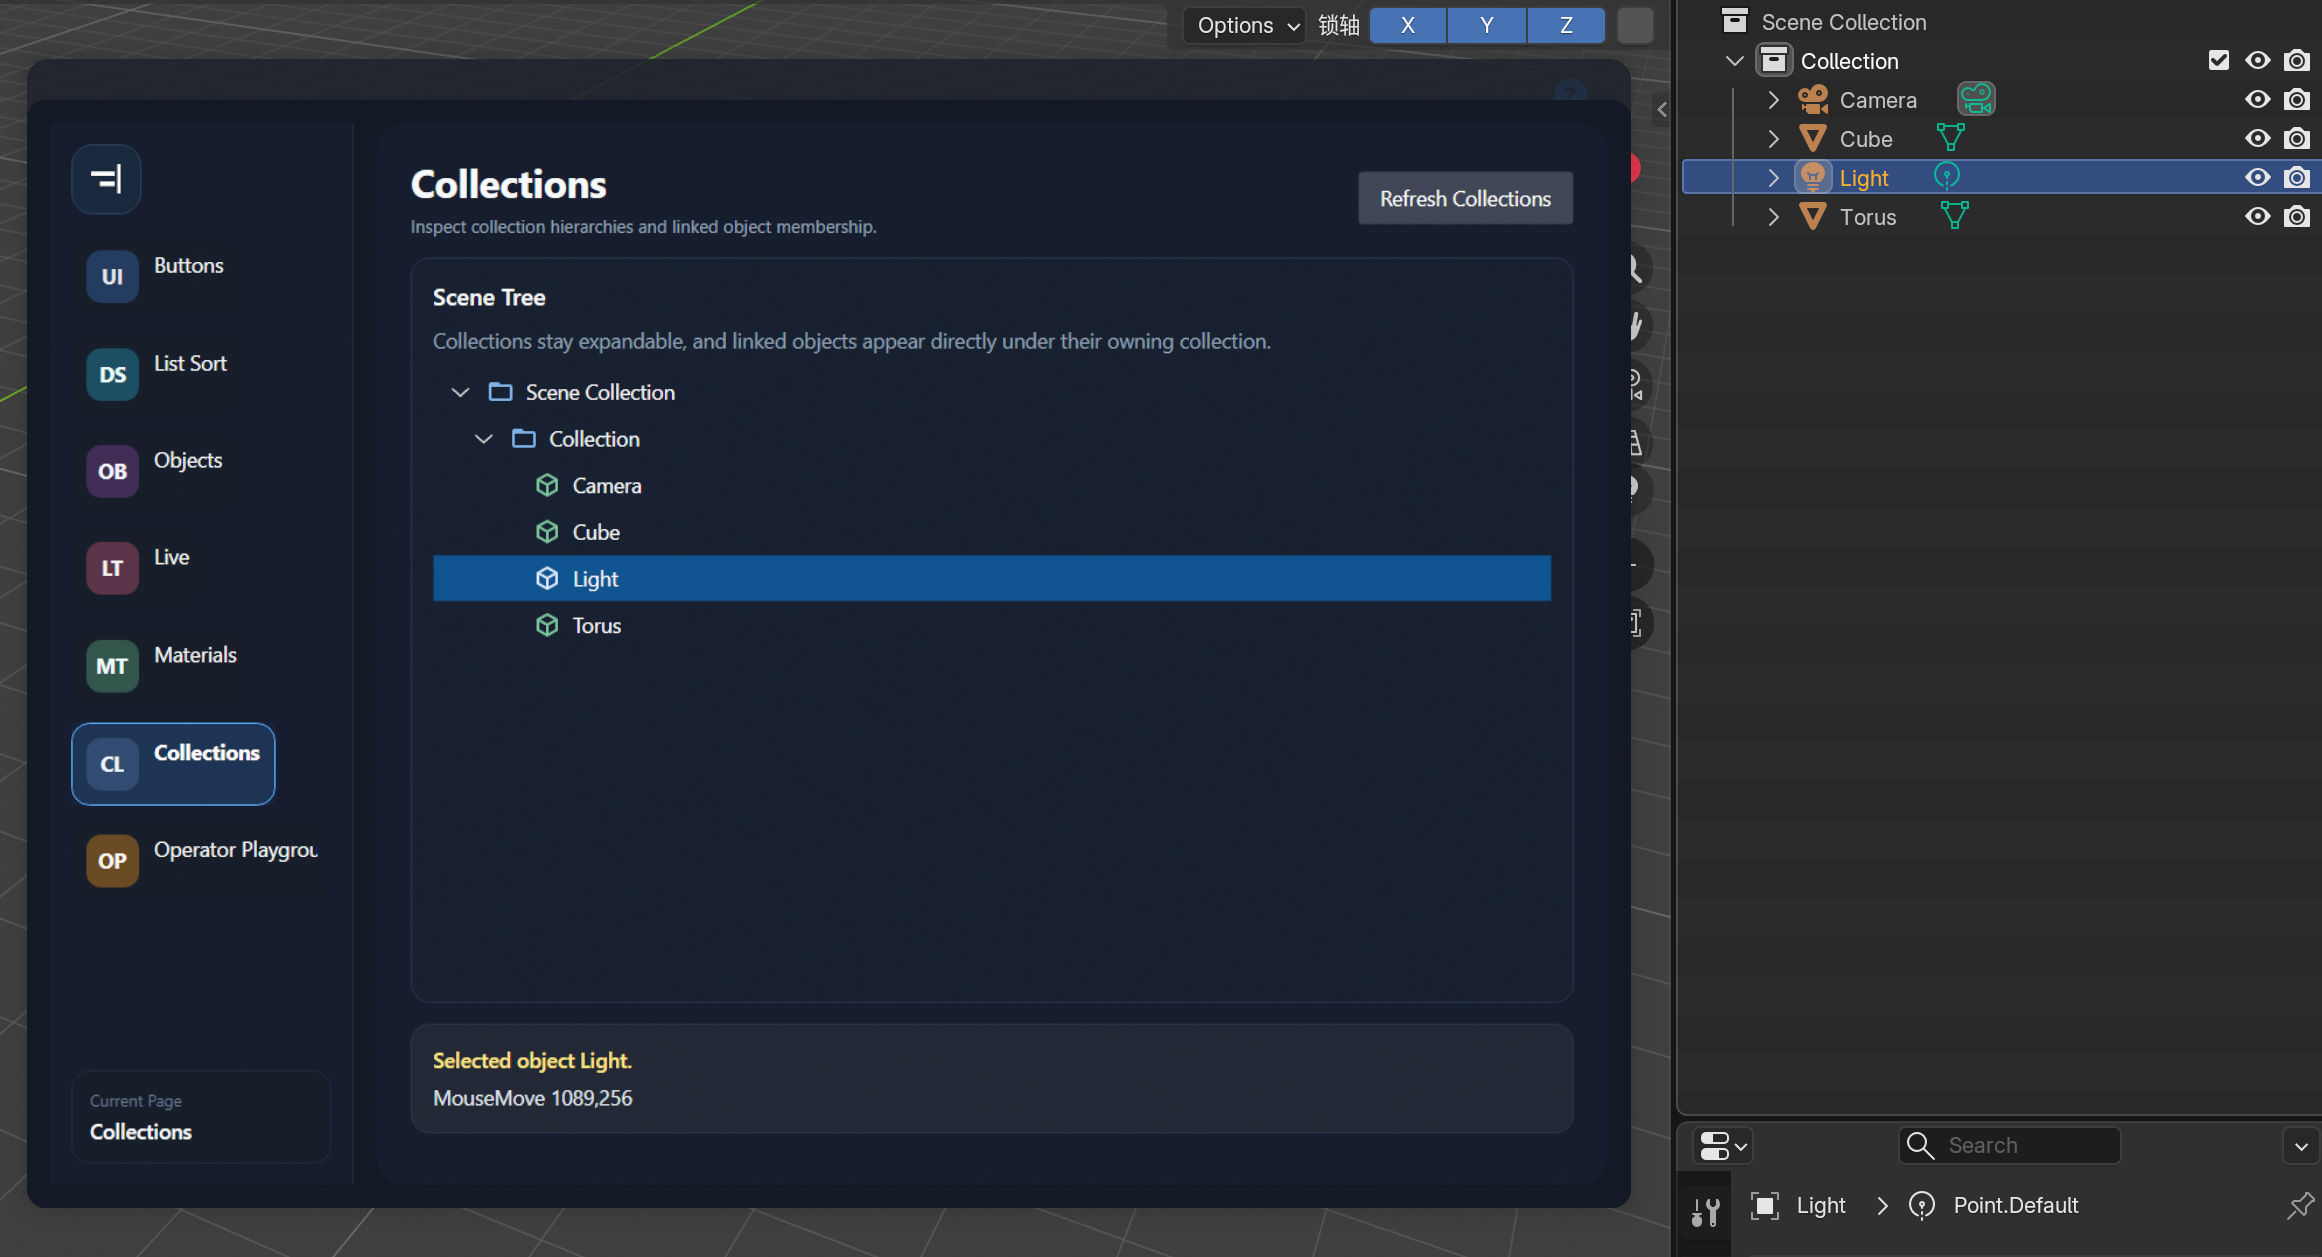This screenshot has height=1257, width=2322.
Task: Open the properties editor type dropdown
Action: (1722, 1146)
